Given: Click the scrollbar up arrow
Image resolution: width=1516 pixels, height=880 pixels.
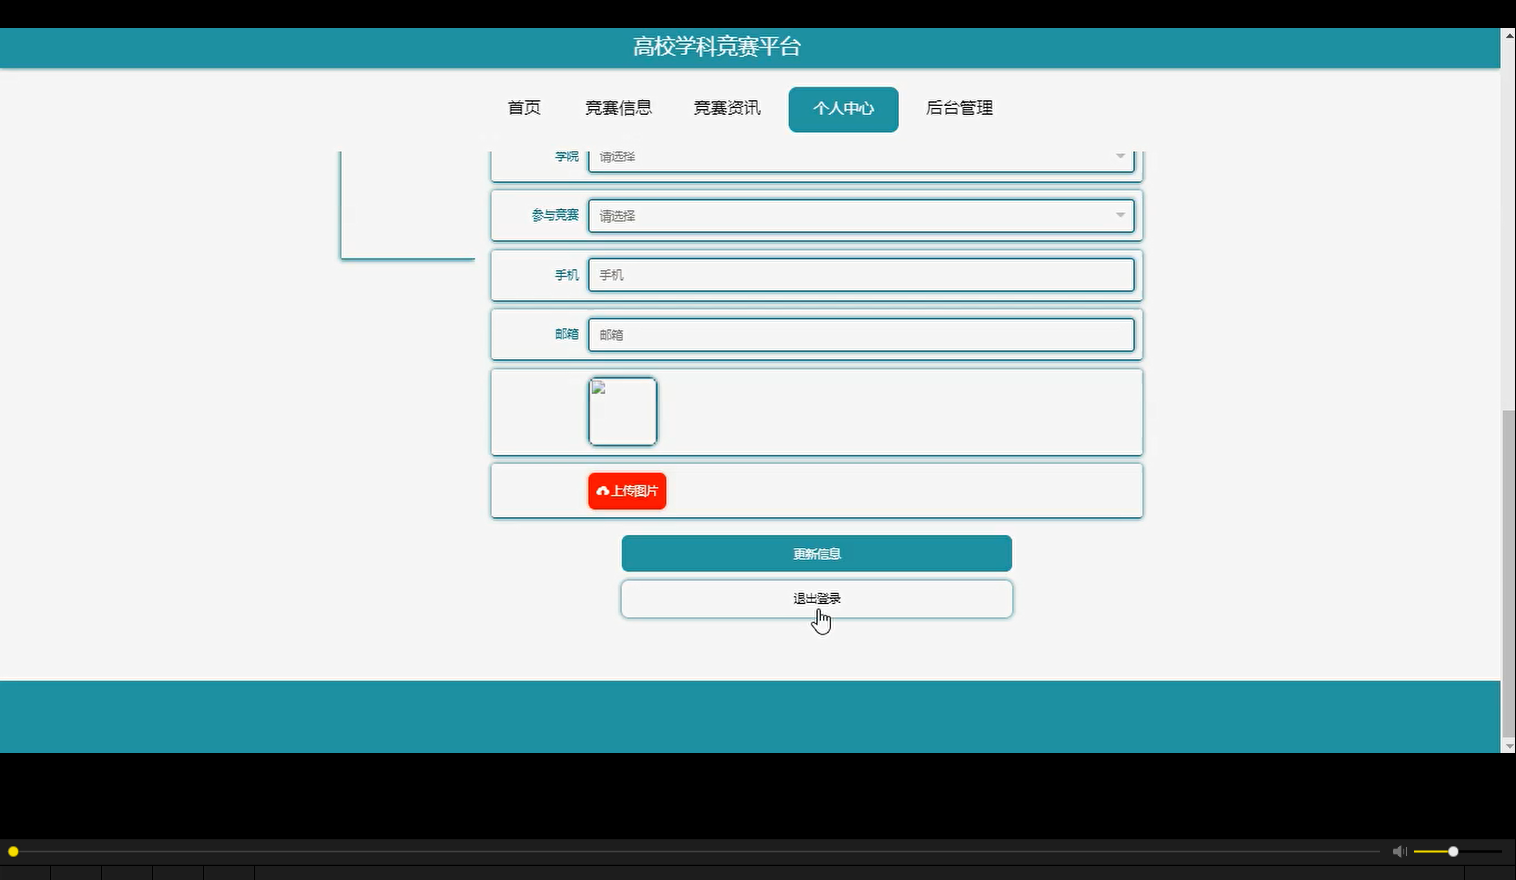Looking at the screenshot, I should 1507,34.
